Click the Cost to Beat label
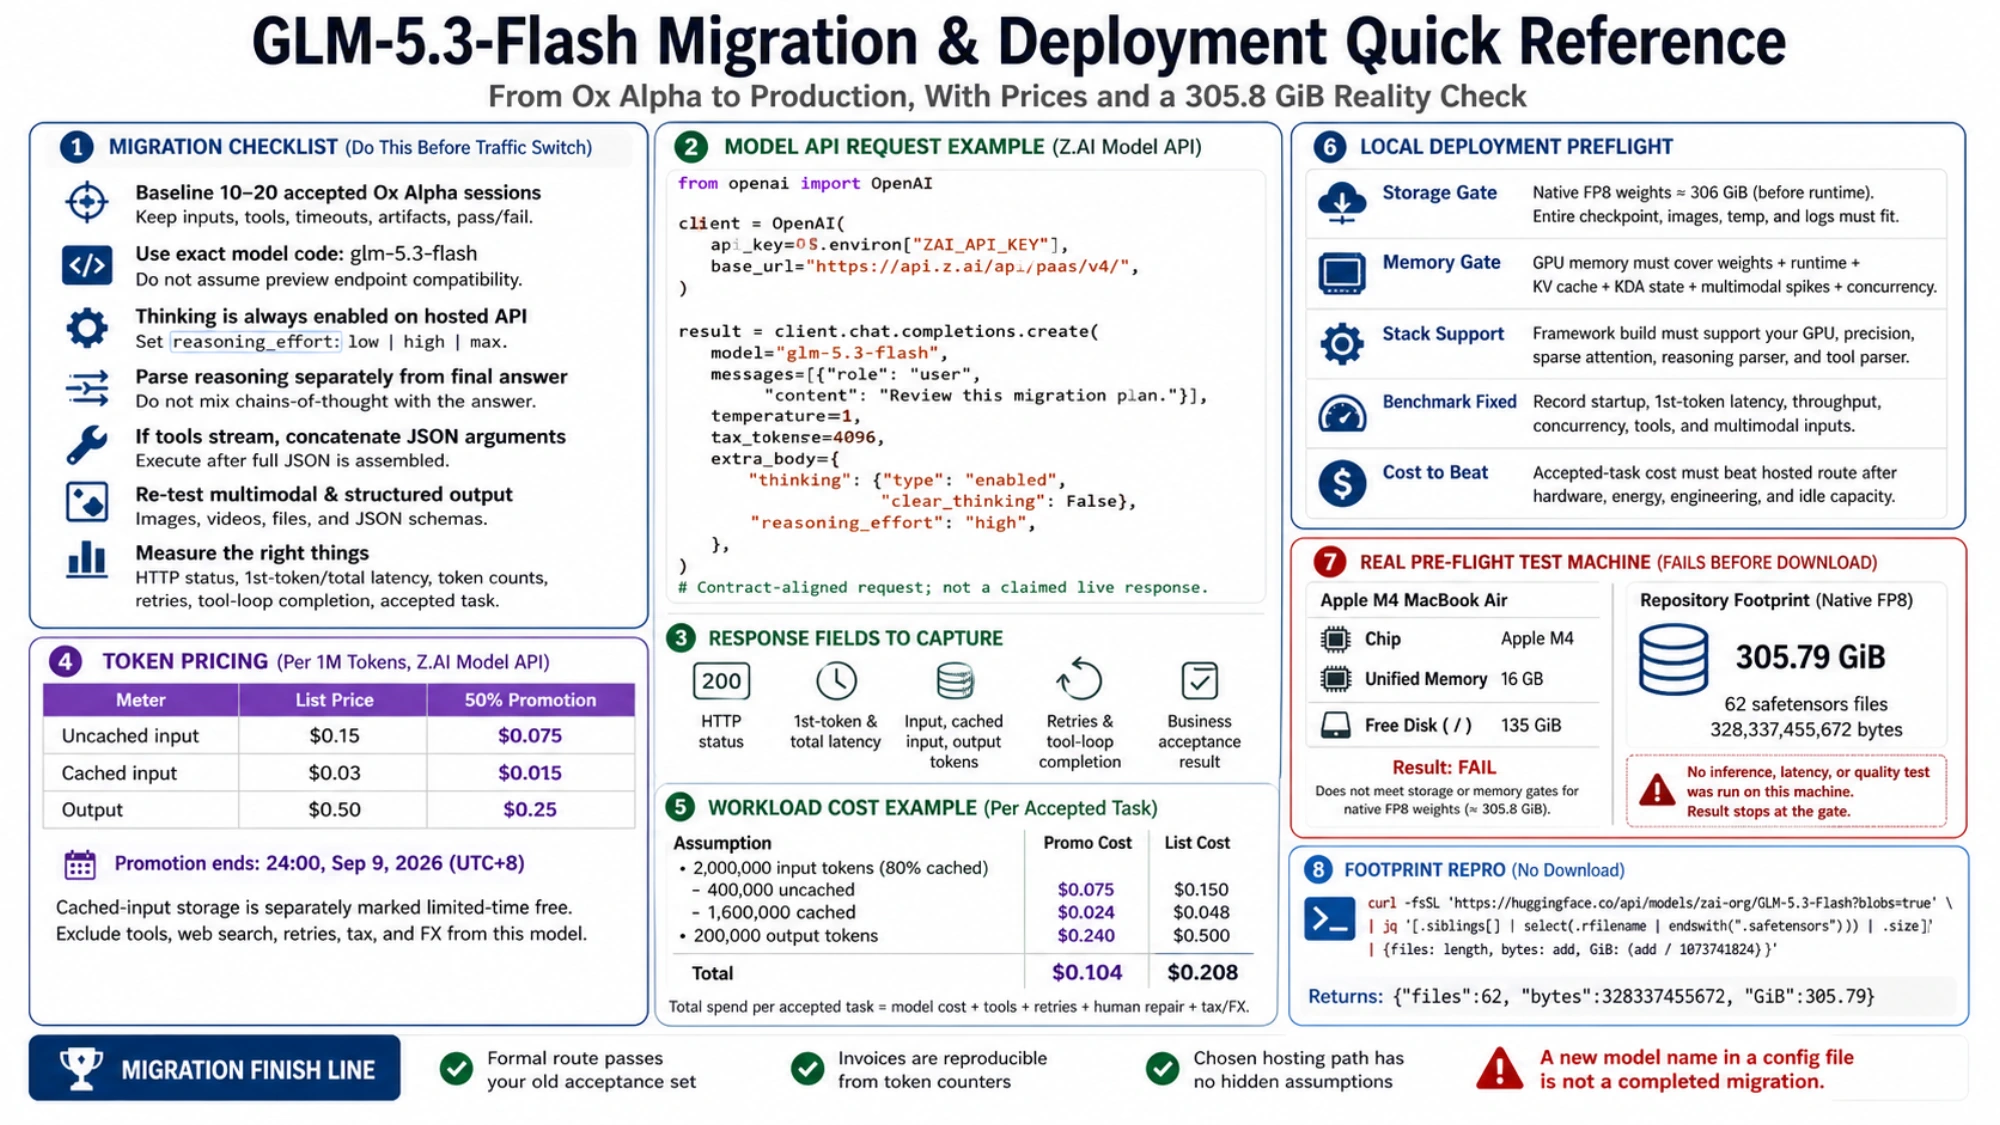2000x1125 pixels. (1435, 473)
